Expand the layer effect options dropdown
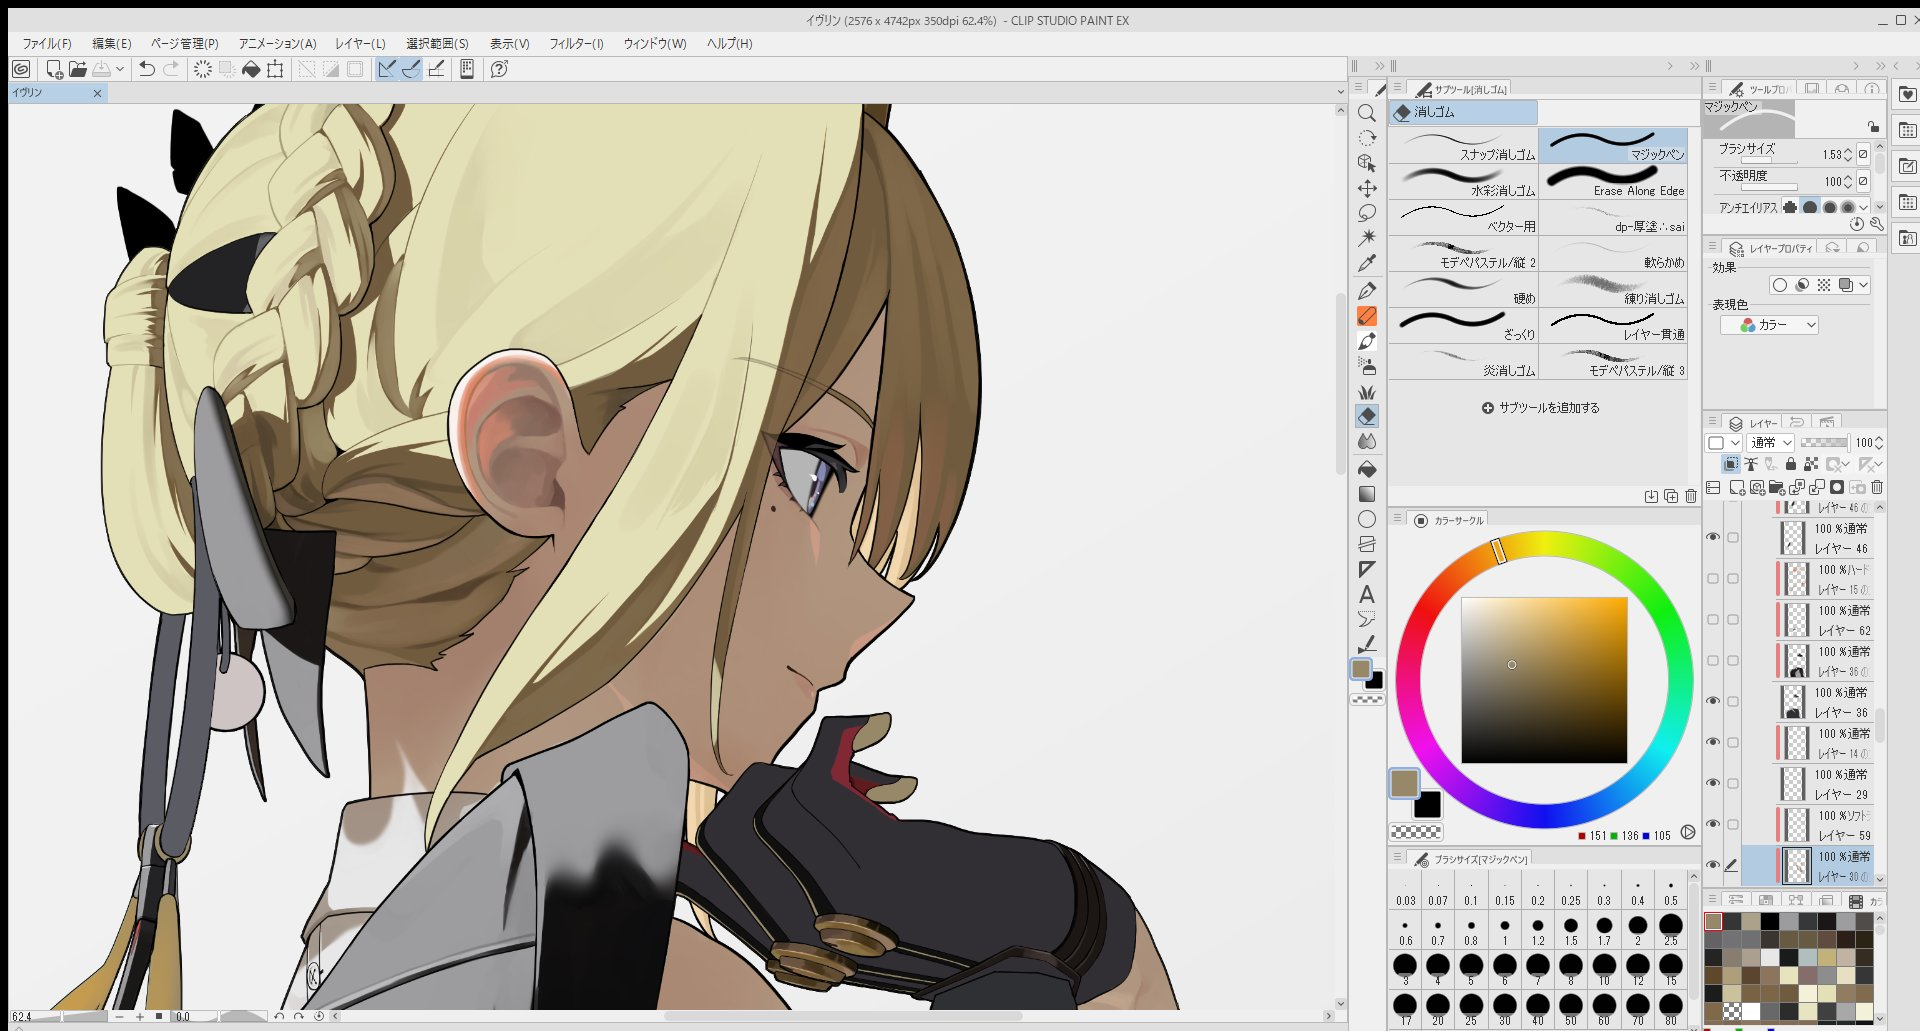Viewport: 1920px width, 1031px height. pos(1864,285)
